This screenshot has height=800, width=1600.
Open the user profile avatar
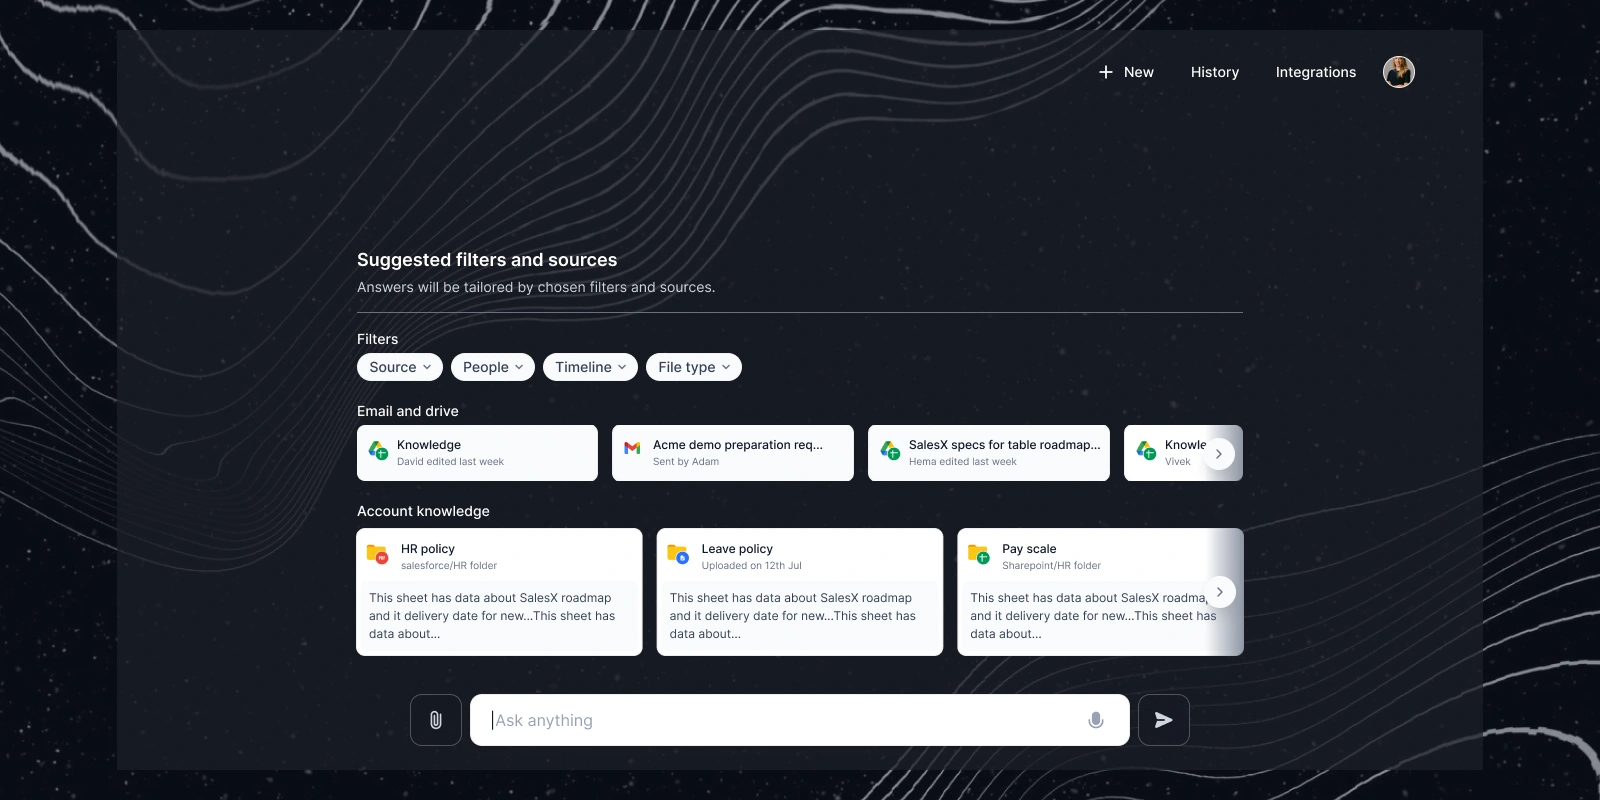pos(1399,72)
